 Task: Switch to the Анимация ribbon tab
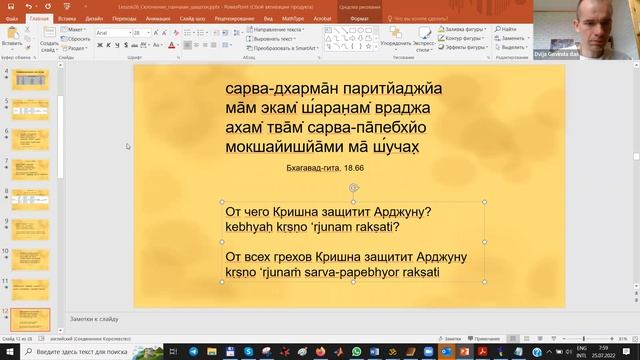[x=158, y=19]
